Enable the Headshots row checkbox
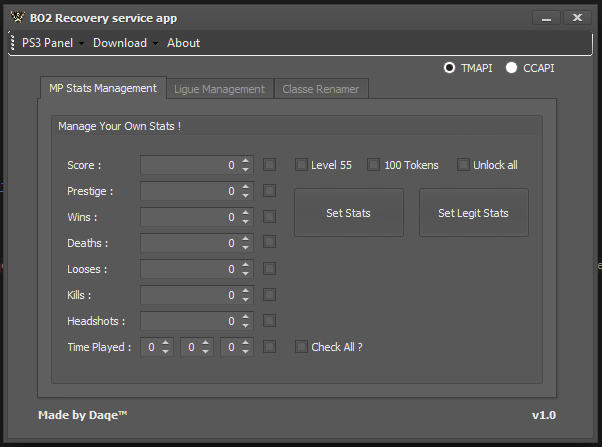The height and width of the screenshot is (447, 602). point(270,320)
